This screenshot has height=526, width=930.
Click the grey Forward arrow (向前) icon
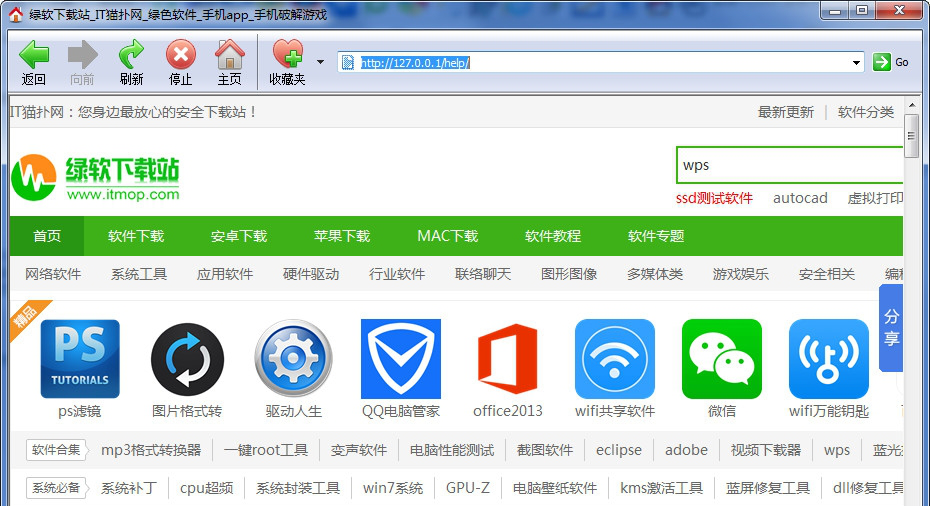pos(82,55)
